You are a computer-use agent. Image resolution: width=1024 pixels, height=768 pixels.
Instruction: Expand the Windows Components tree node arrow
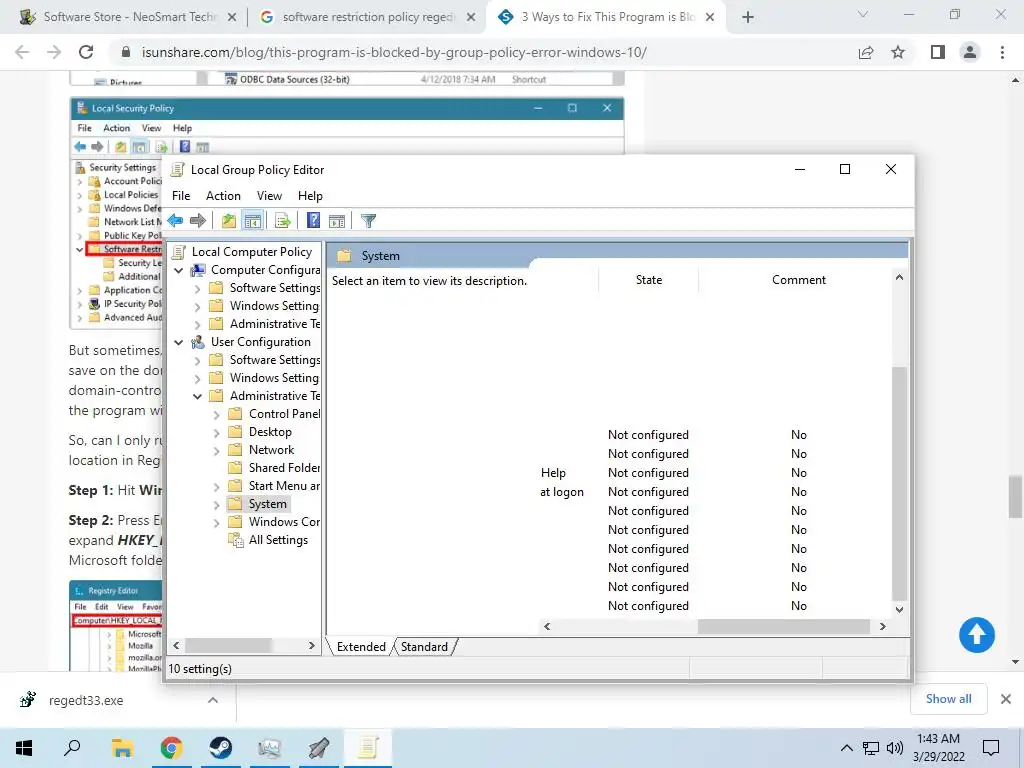216,522
